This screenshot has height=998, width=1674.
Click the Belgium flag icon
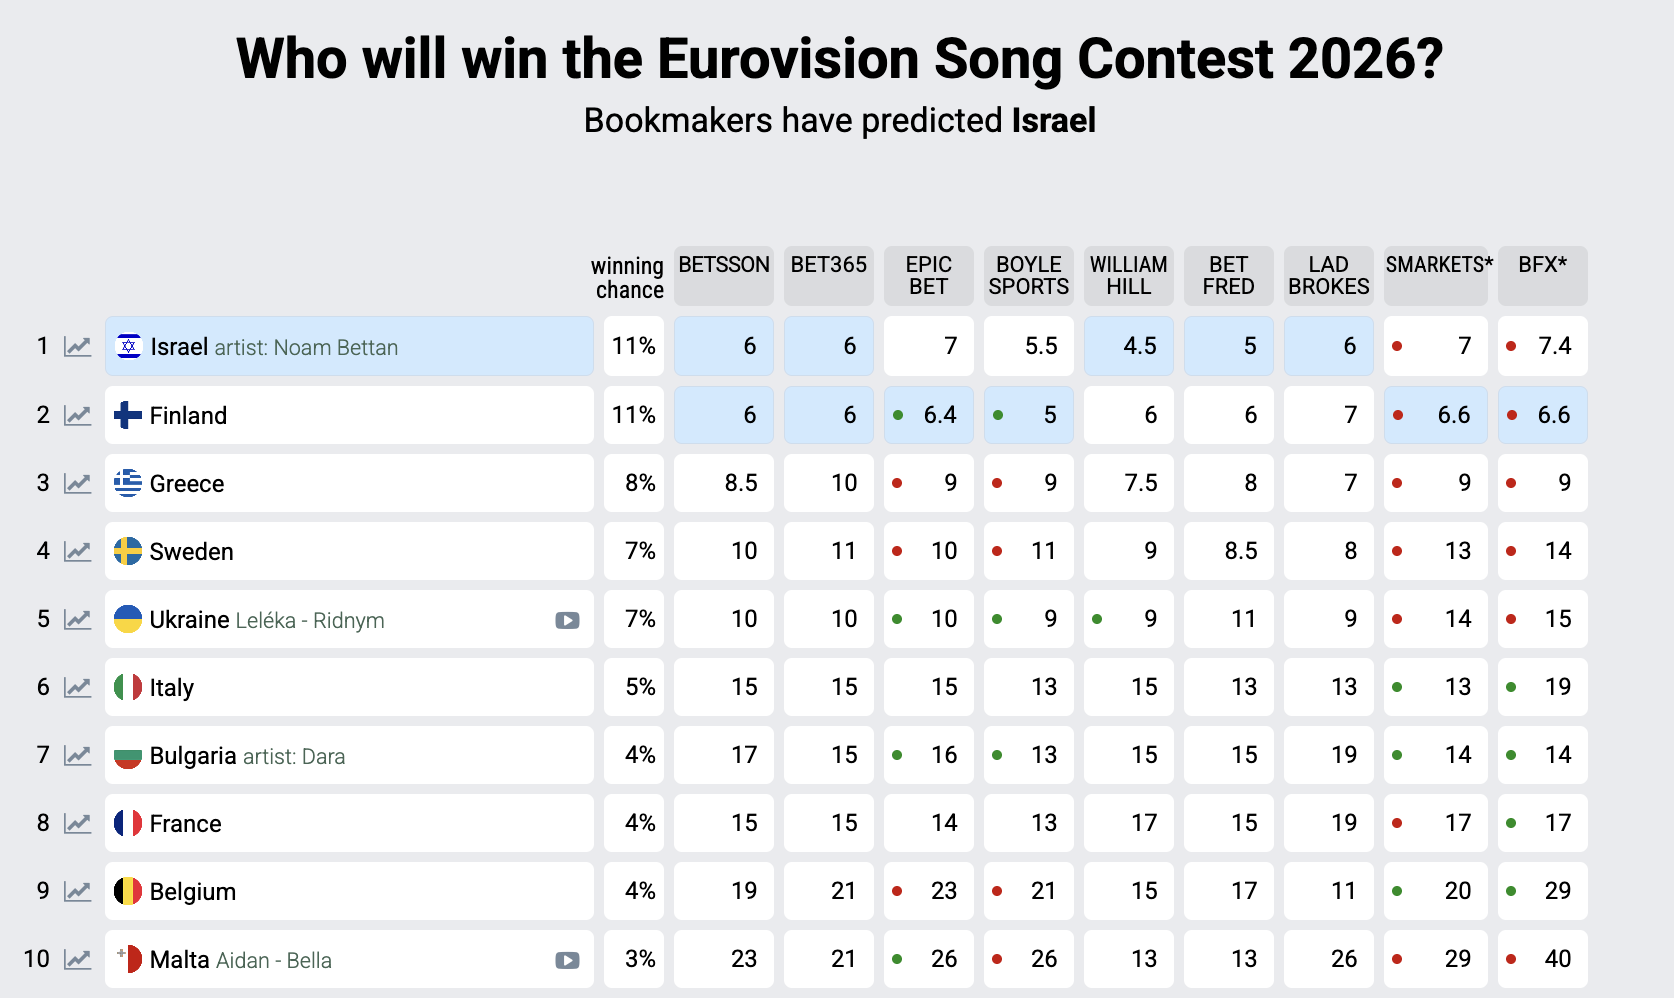(x=127, y=891)
